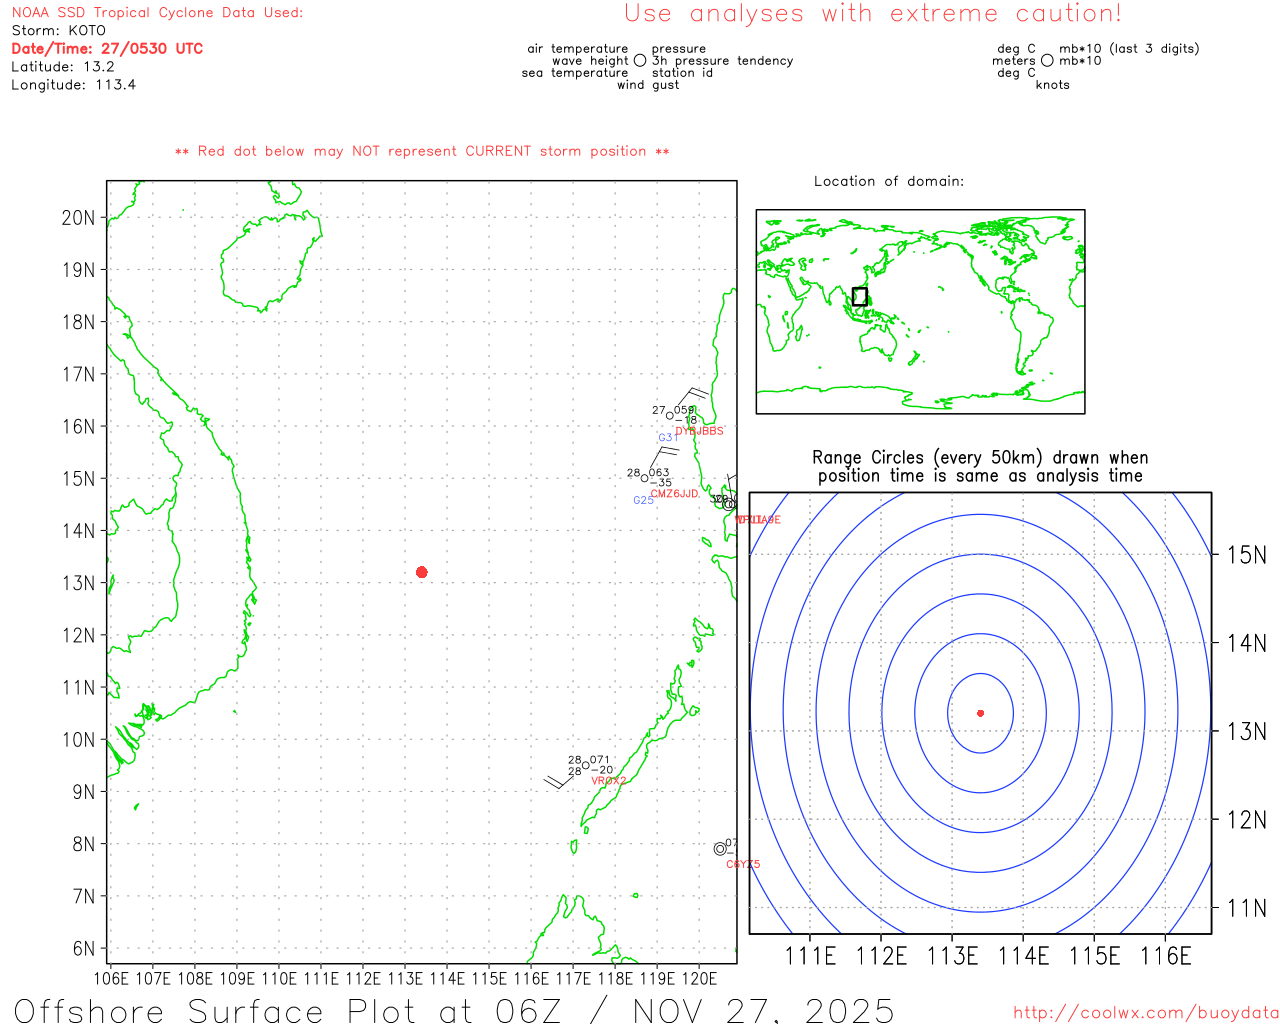Image resolution: width=1280 pixels, height=1024 pixels.
Task: Select the double-ring station marker above C6YZ5
Action: pyautogui.click(x=720, y=848)
